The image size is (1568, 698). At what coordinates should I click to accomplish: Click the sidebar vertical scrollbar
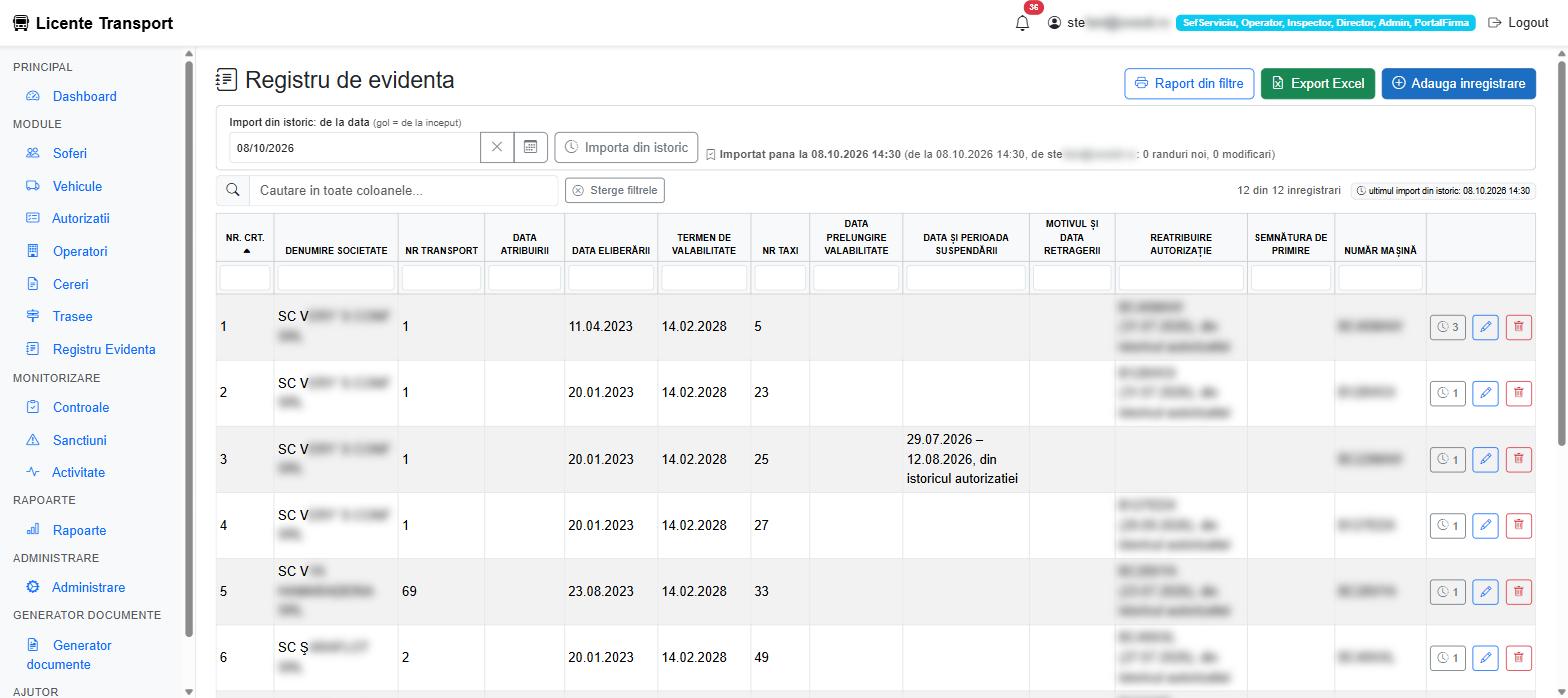(189, 348)
